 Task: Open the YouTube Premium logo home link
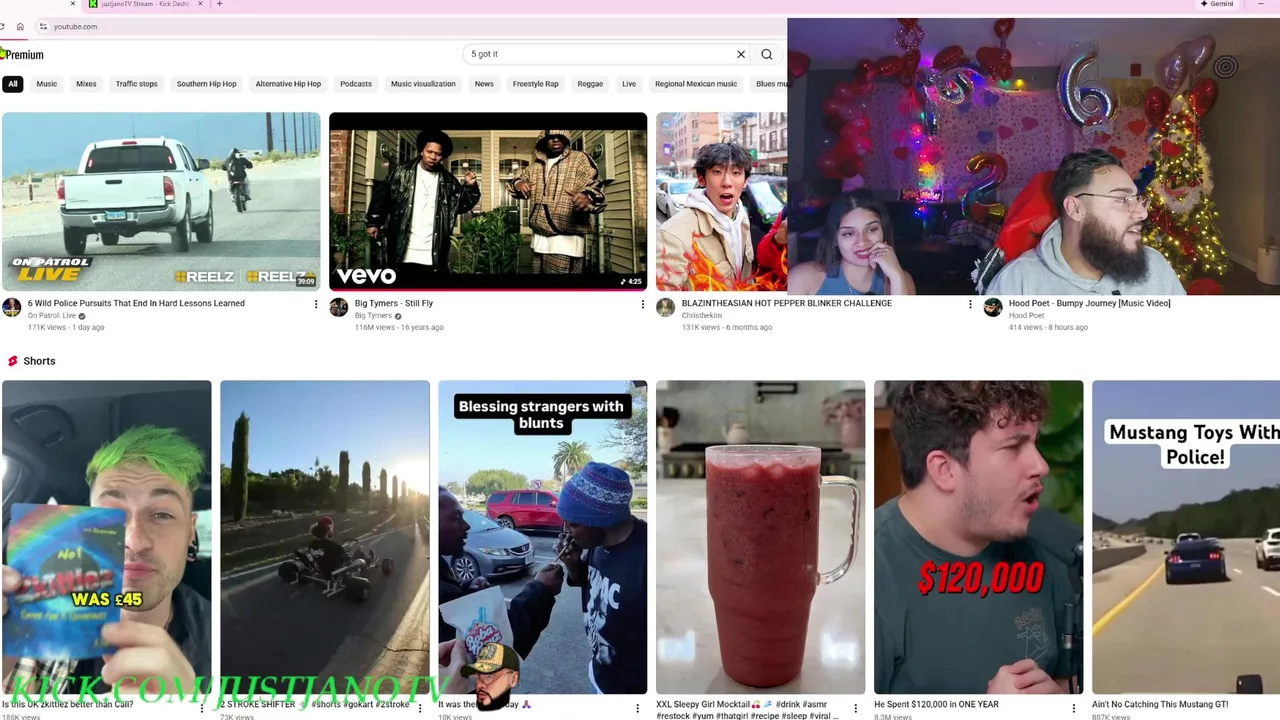[22, 55]
